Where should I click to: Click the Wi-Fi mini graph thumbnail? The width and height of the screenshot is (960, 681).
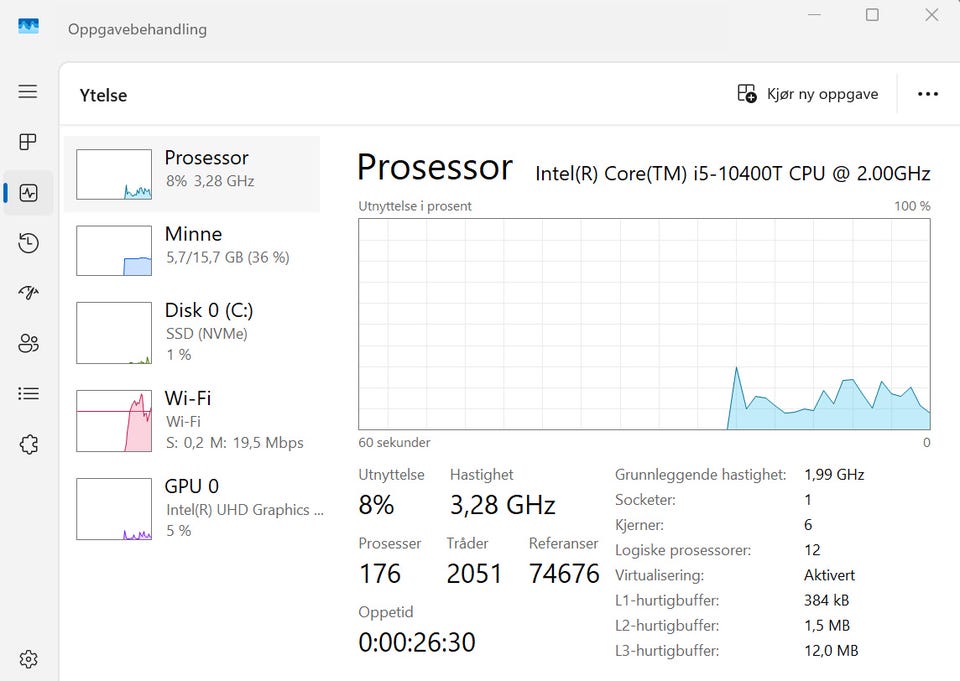point(114,421)
